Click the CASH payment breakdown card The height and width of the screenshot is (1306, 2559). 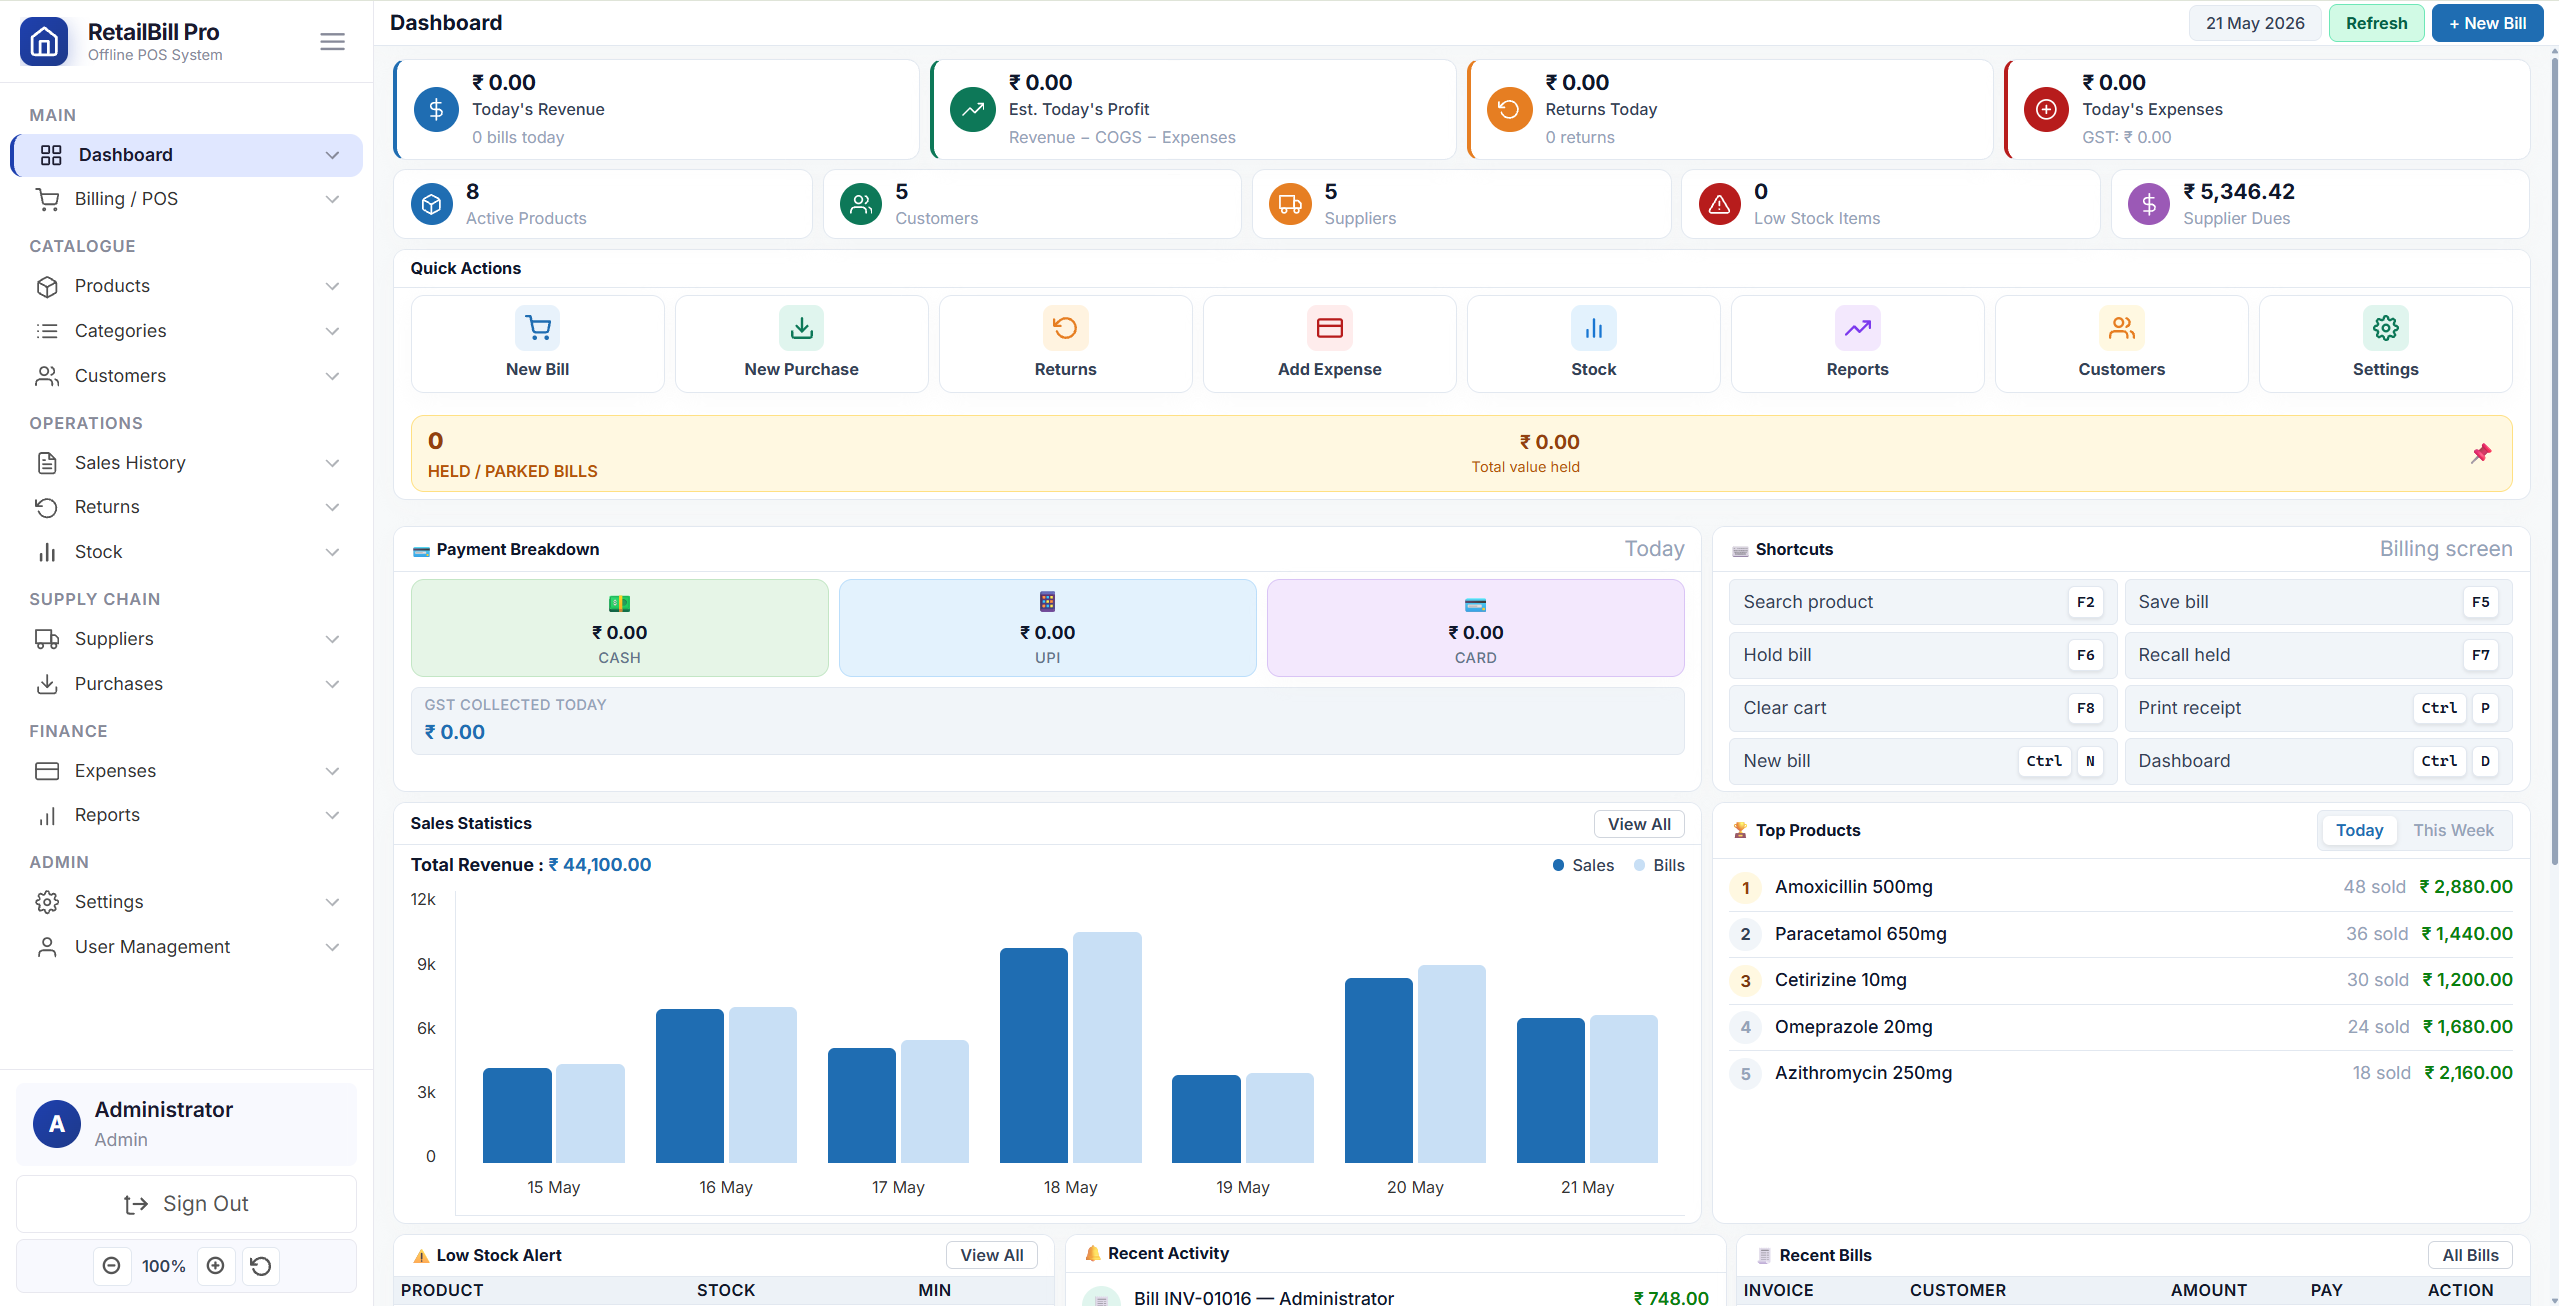pos(620,628)
